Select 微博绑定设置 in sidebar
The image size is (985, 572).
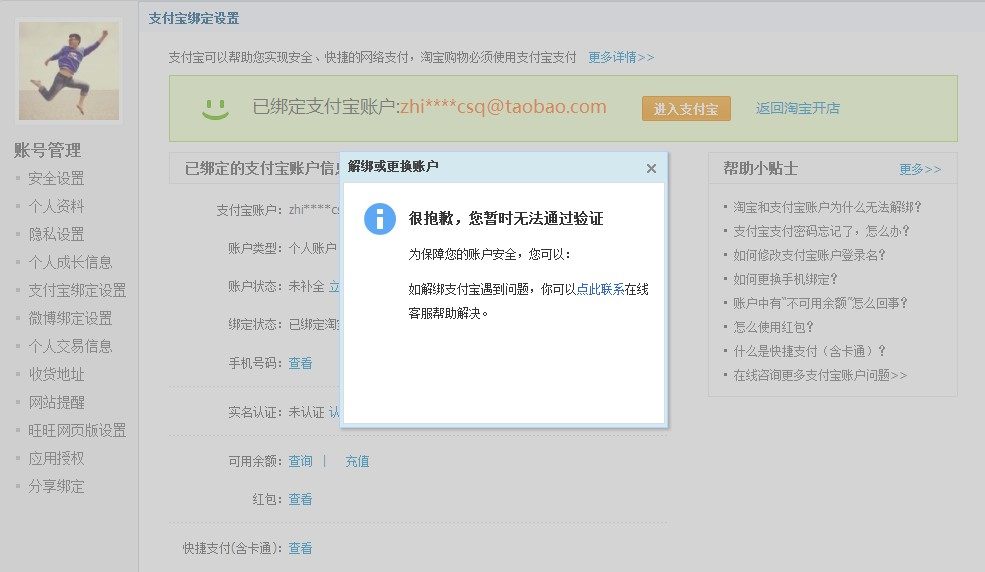70,318
